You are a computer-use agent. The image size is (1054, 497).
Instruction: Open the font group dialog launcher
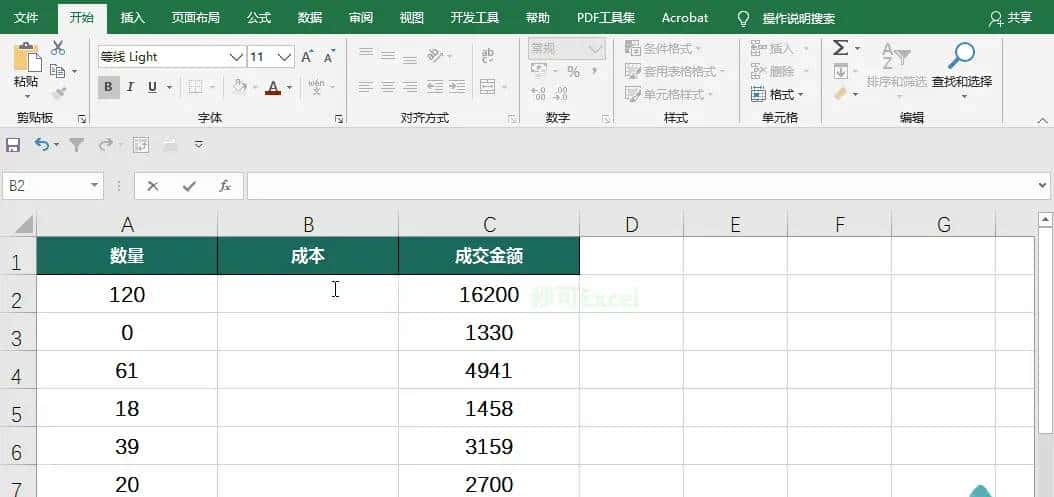[x=339, y=118]
